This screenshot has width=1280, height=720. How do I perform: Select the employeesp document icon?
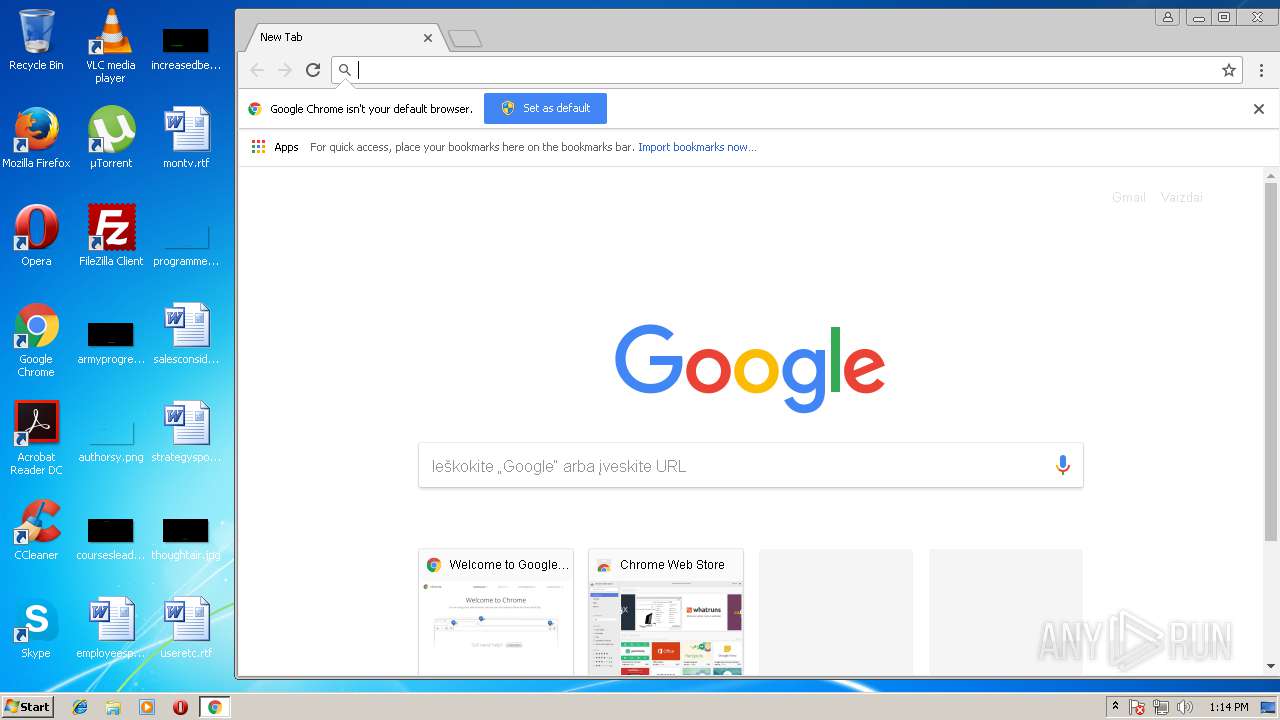[111, 628]
